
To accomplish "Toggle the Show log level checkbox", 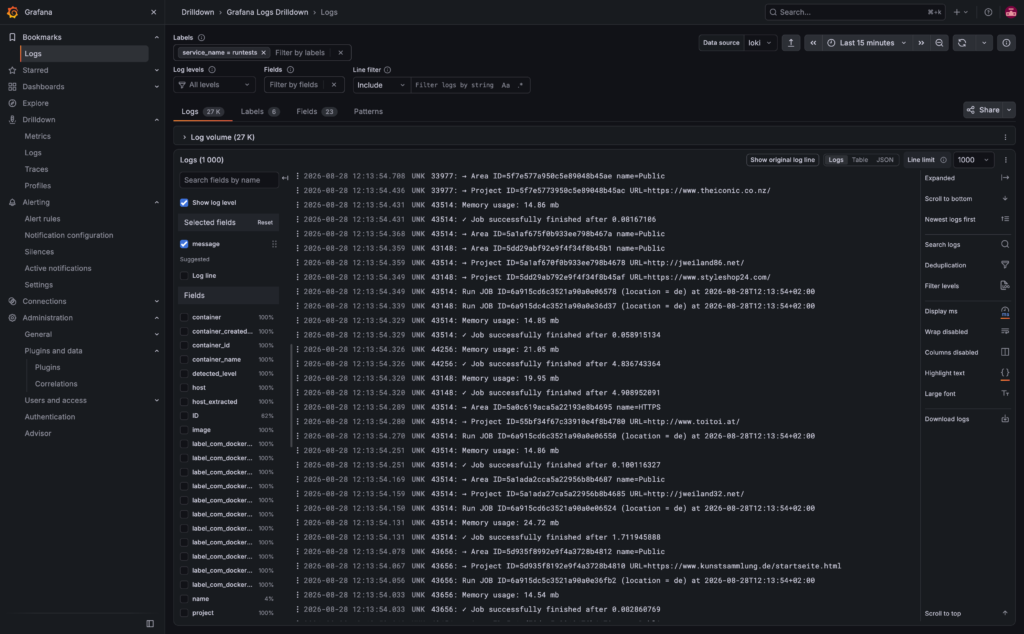I will point(184,202).
